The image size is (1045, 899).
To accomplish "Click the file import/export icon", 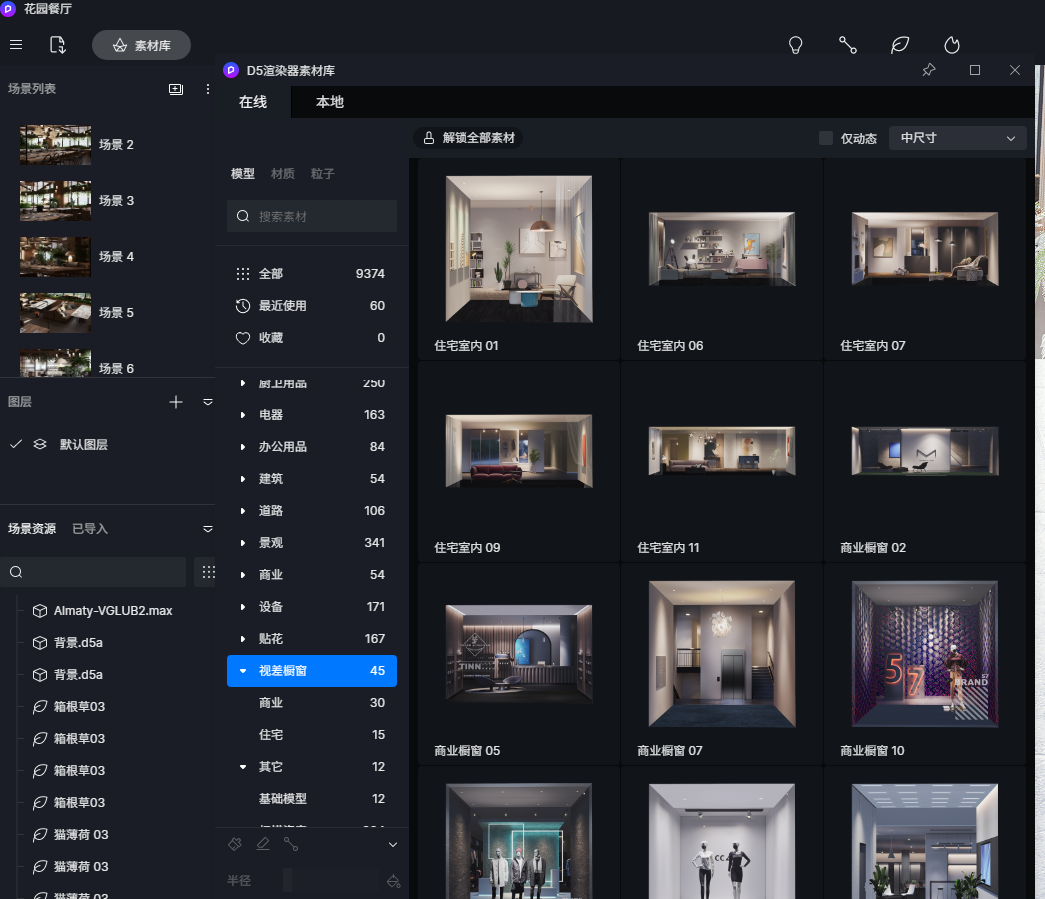I will (58, 45).
